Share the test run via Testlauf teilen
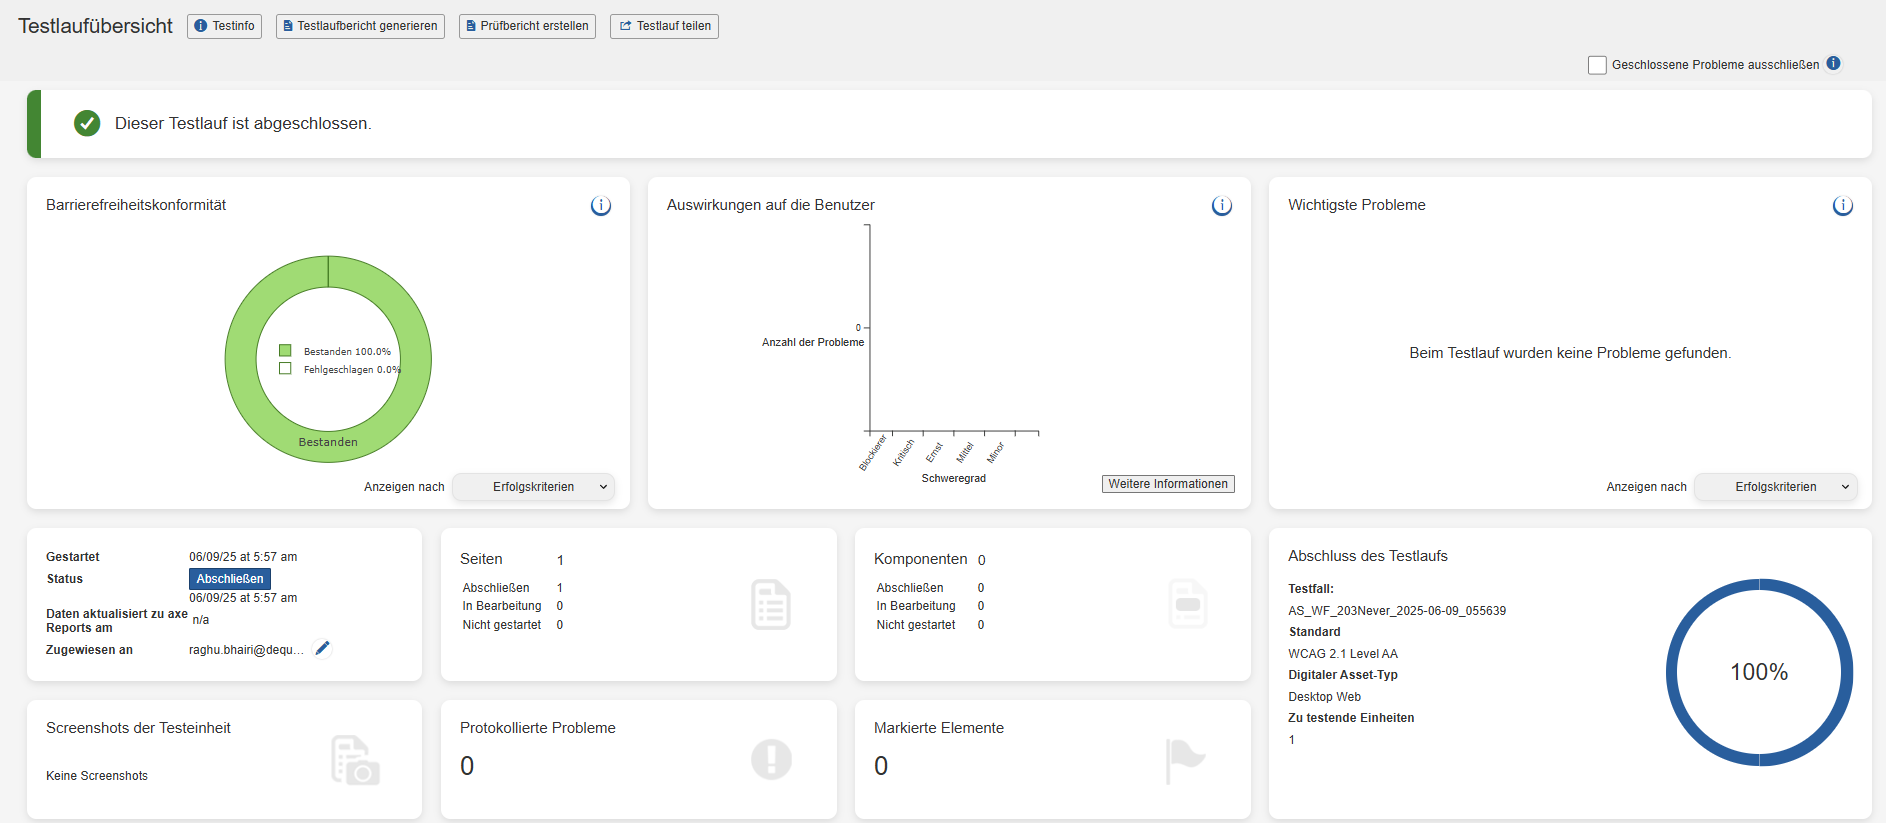Viewport: 1886px width, 823px height. (x=664, y=26)
